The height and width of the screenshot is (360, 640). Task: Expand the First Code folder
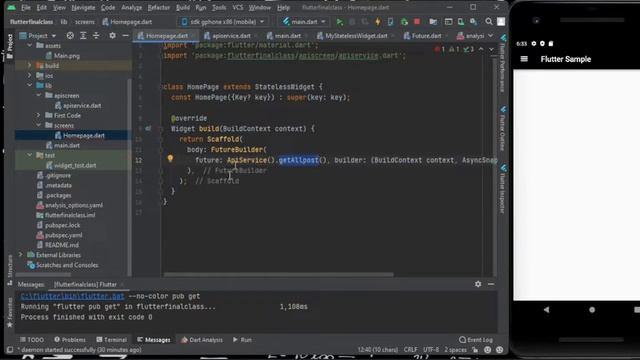click(39, 116)
